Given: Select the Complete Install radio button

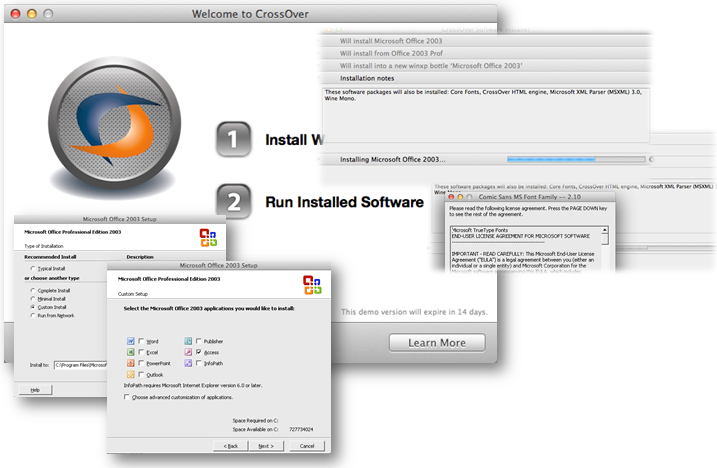Looking at the screenshot, I should pos(32,290).
